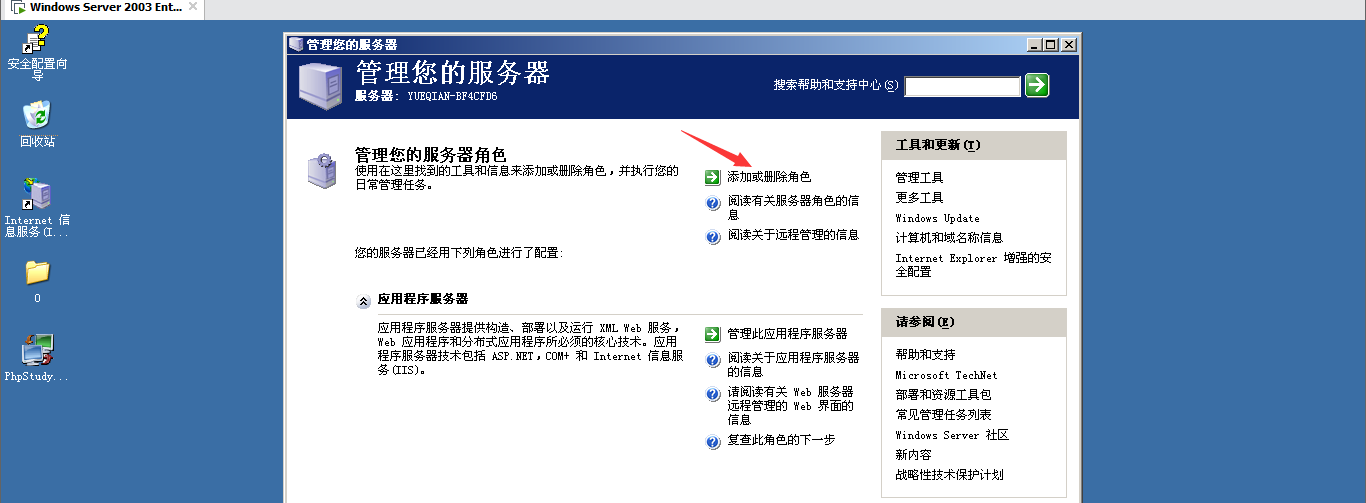Open the 常见管理任务列表 link
The height and width of the screenshot is (503, 1366).
[943, 415]
